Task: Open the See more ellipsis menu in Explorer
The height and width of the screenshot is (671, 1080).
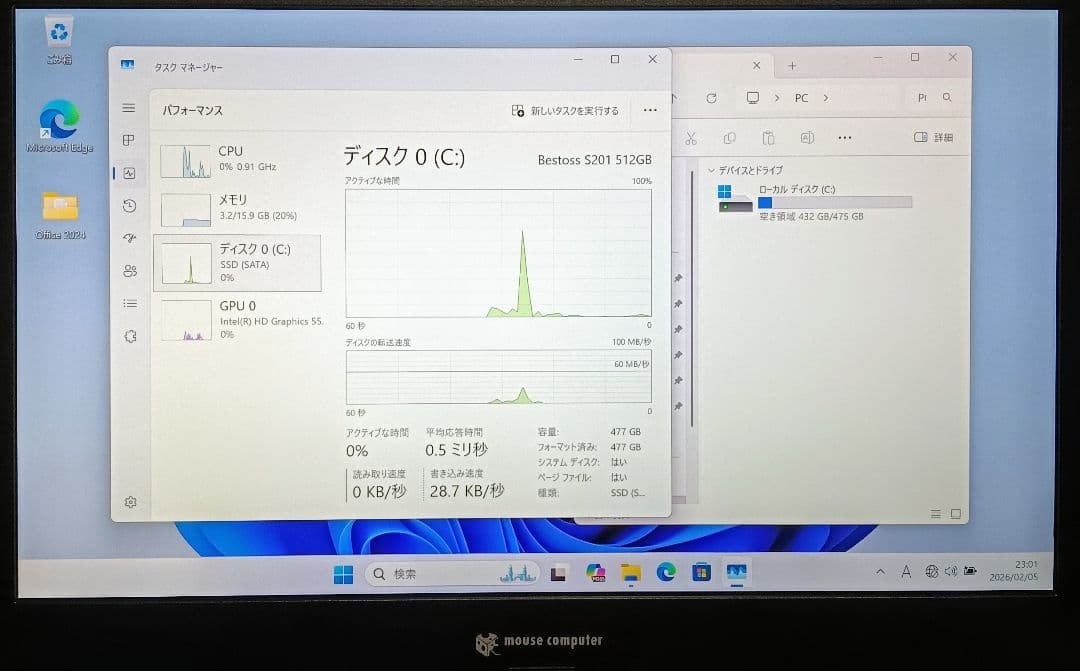Action: point(845,138)
